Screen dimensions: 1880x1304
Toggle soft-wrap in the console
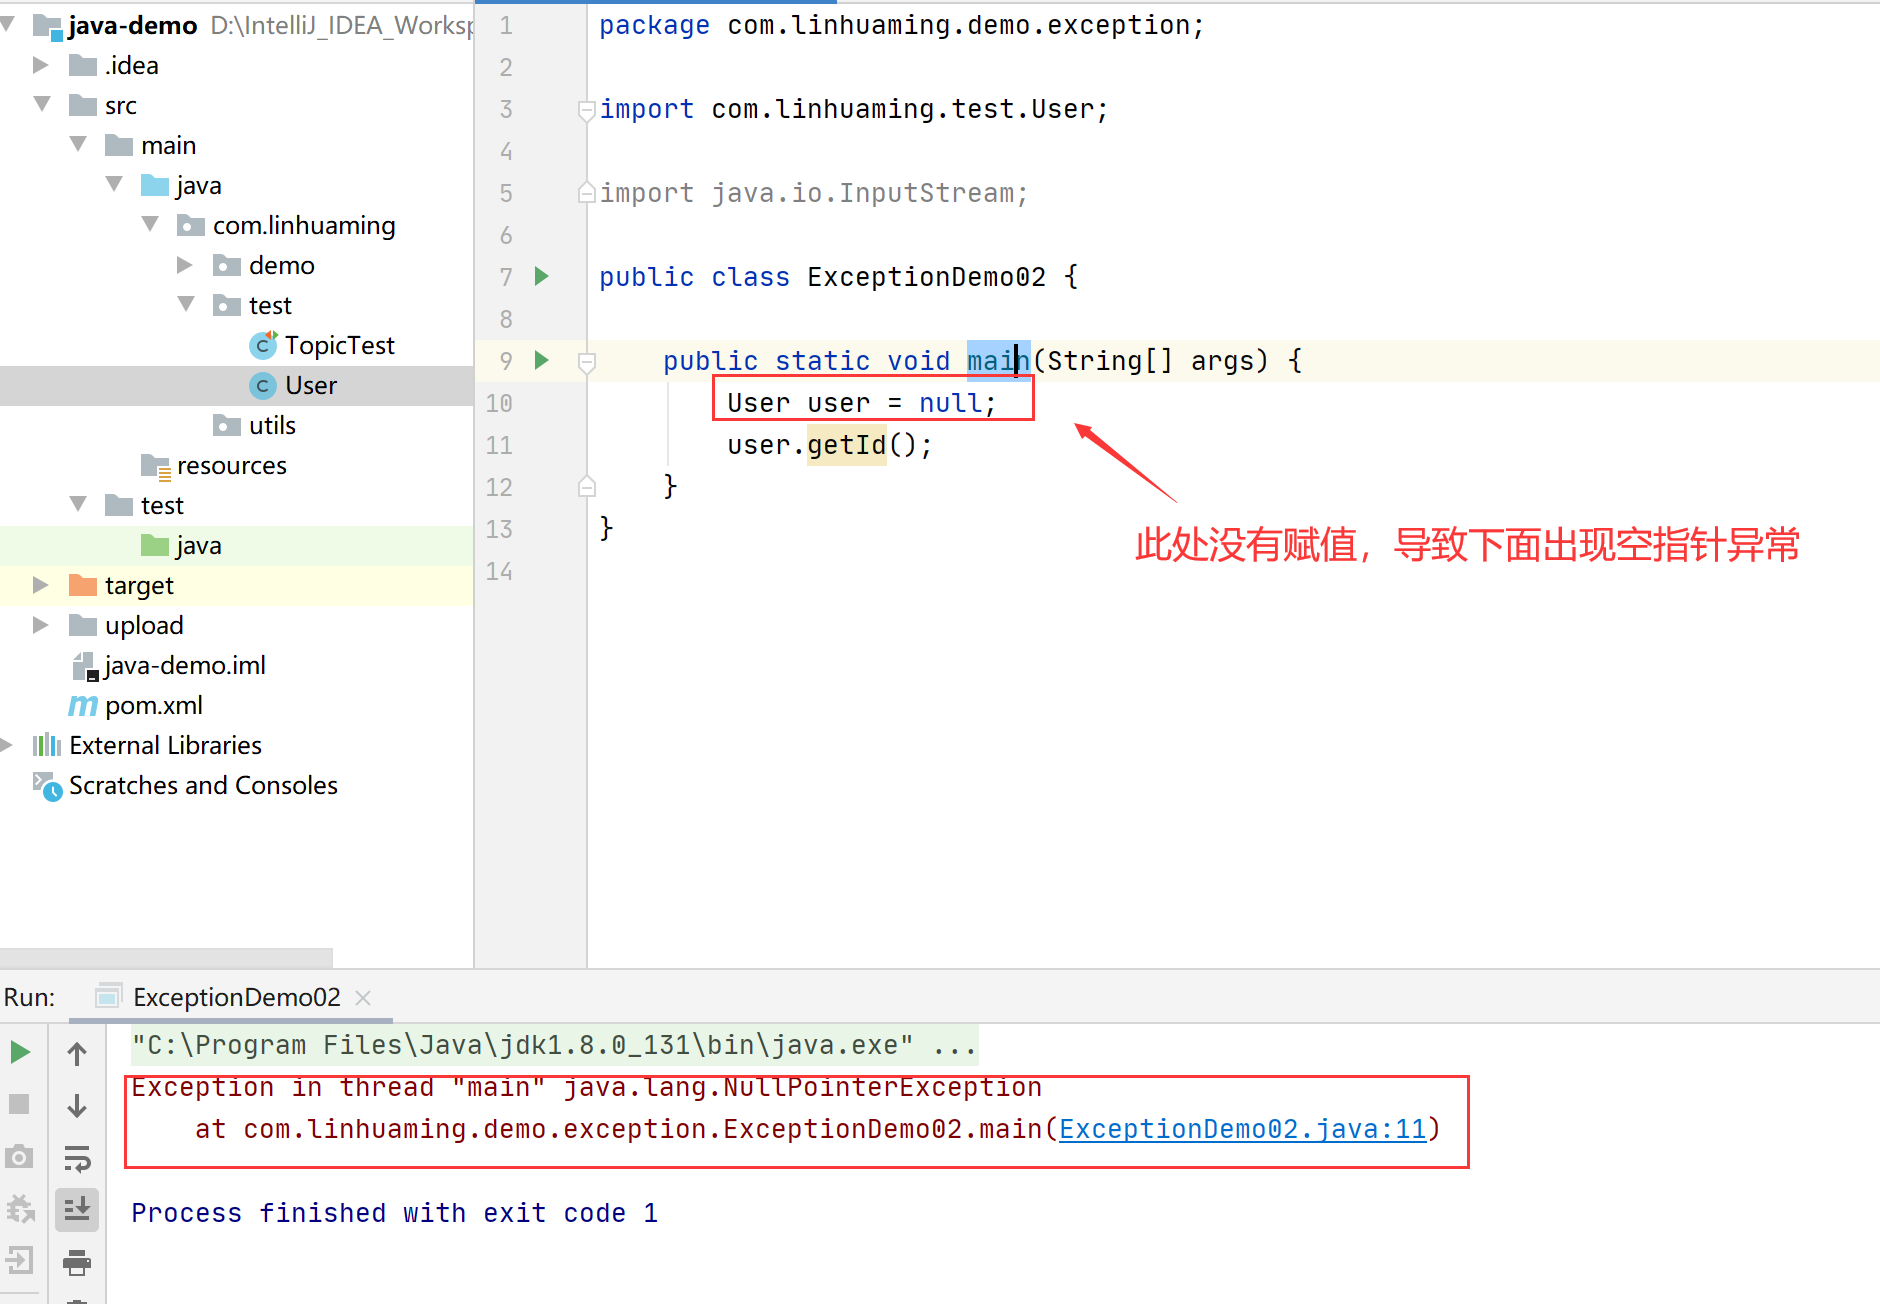77,1158
